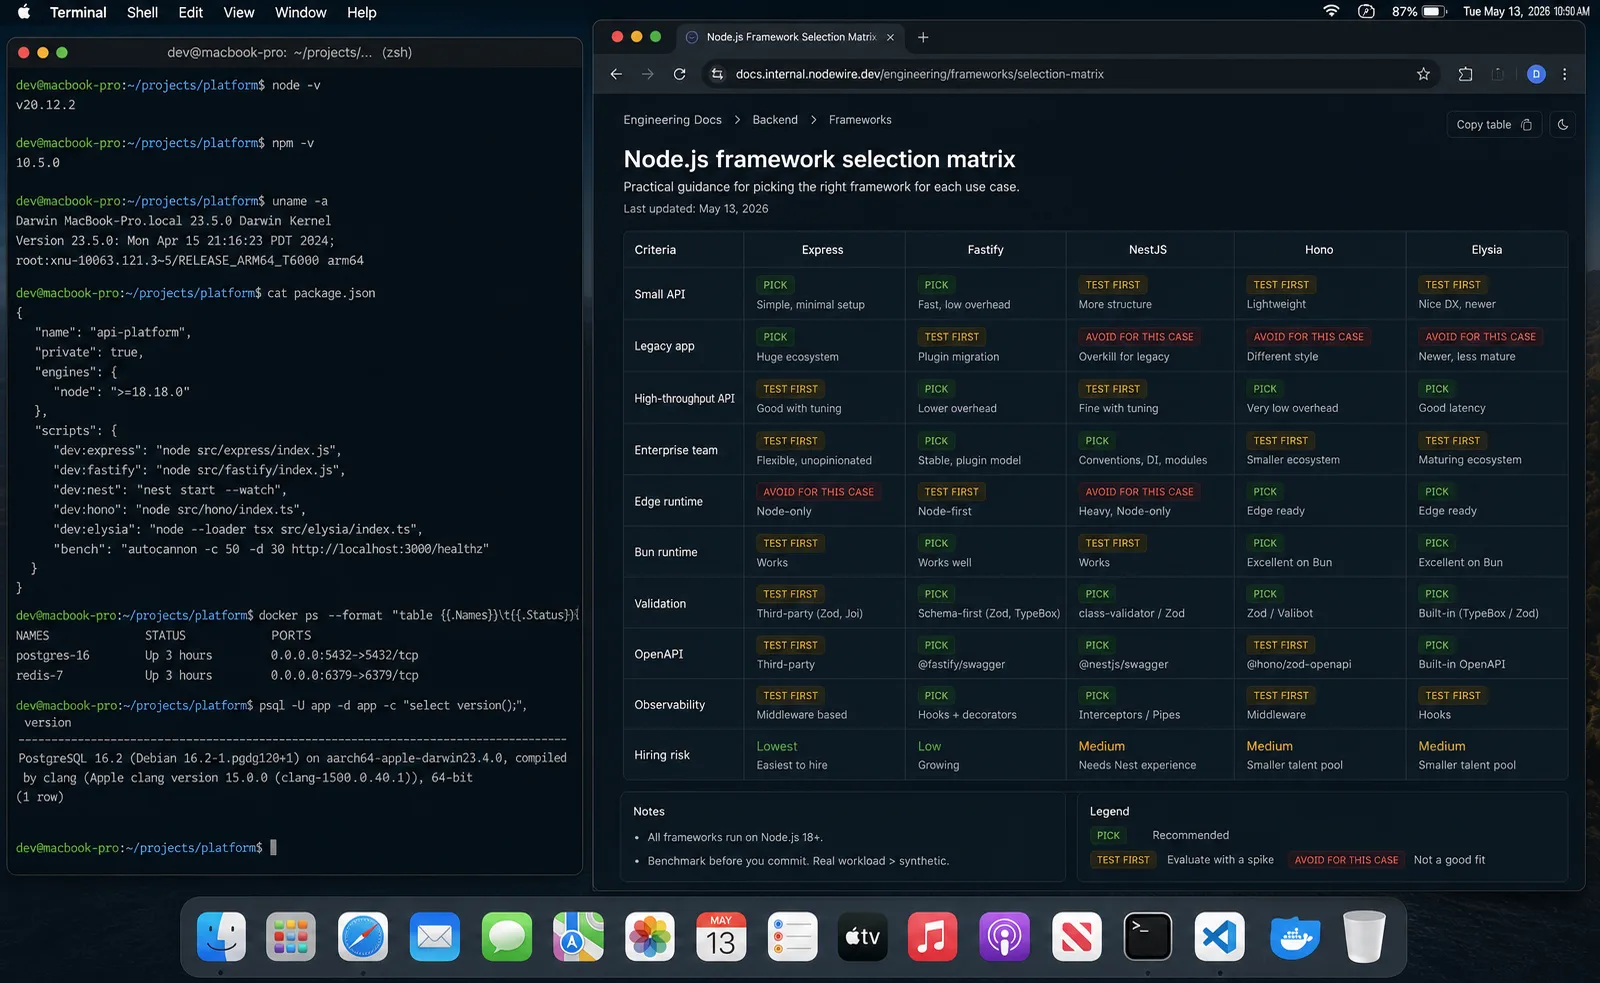This screenshot has width=1600, height=983.
Task: Open the browser profile avatar D
Action: [x=1536, y=74]
